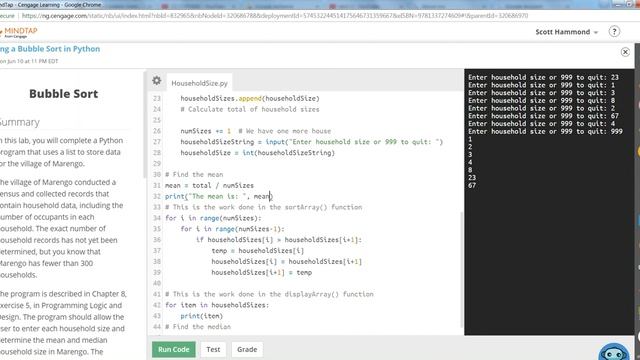Click the code editor vertical scrollbar

click(462, 269)
